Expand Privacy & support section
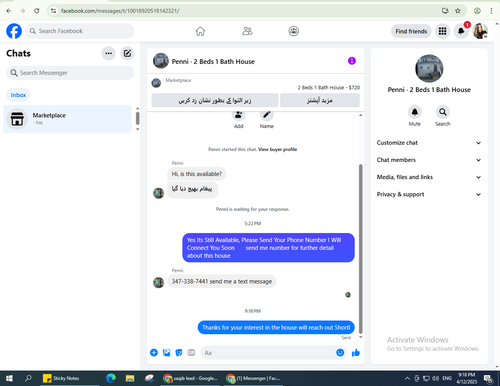 point(429,194)
